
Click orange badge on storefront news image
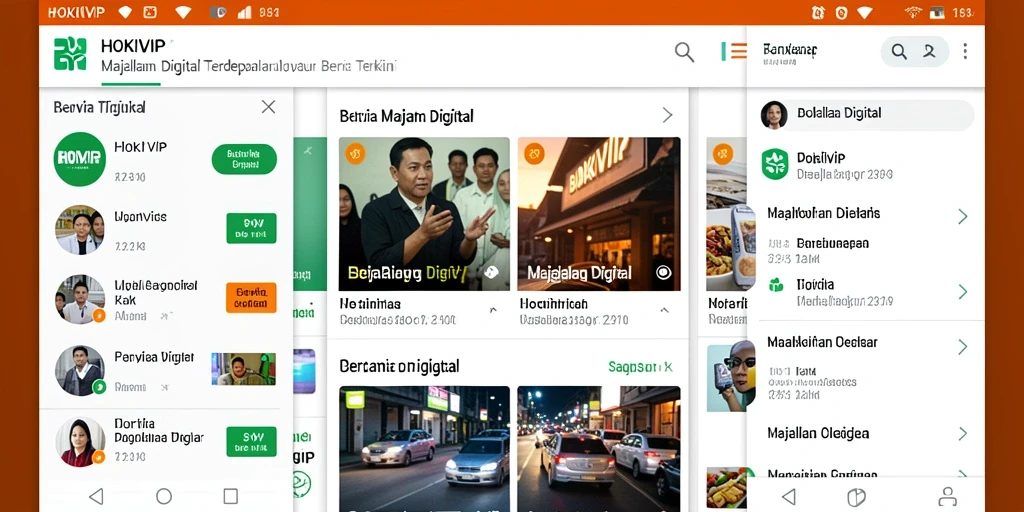pos(534,154)
